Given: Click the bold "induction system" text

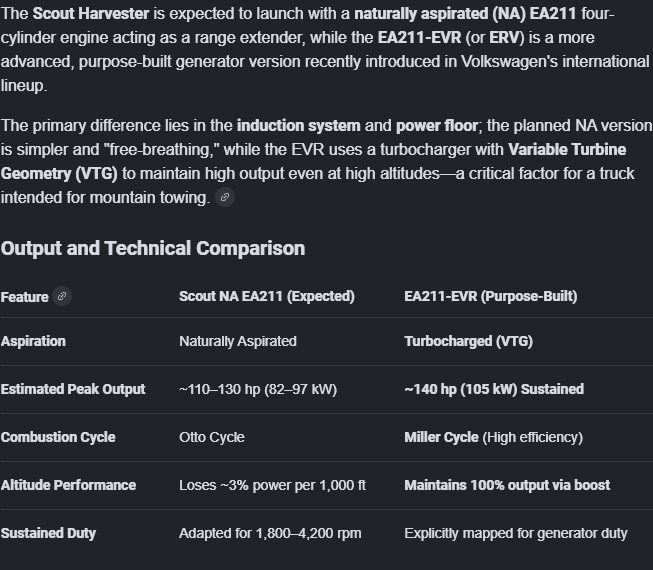Looking at the screenshot, I should (x=298, y=126).
